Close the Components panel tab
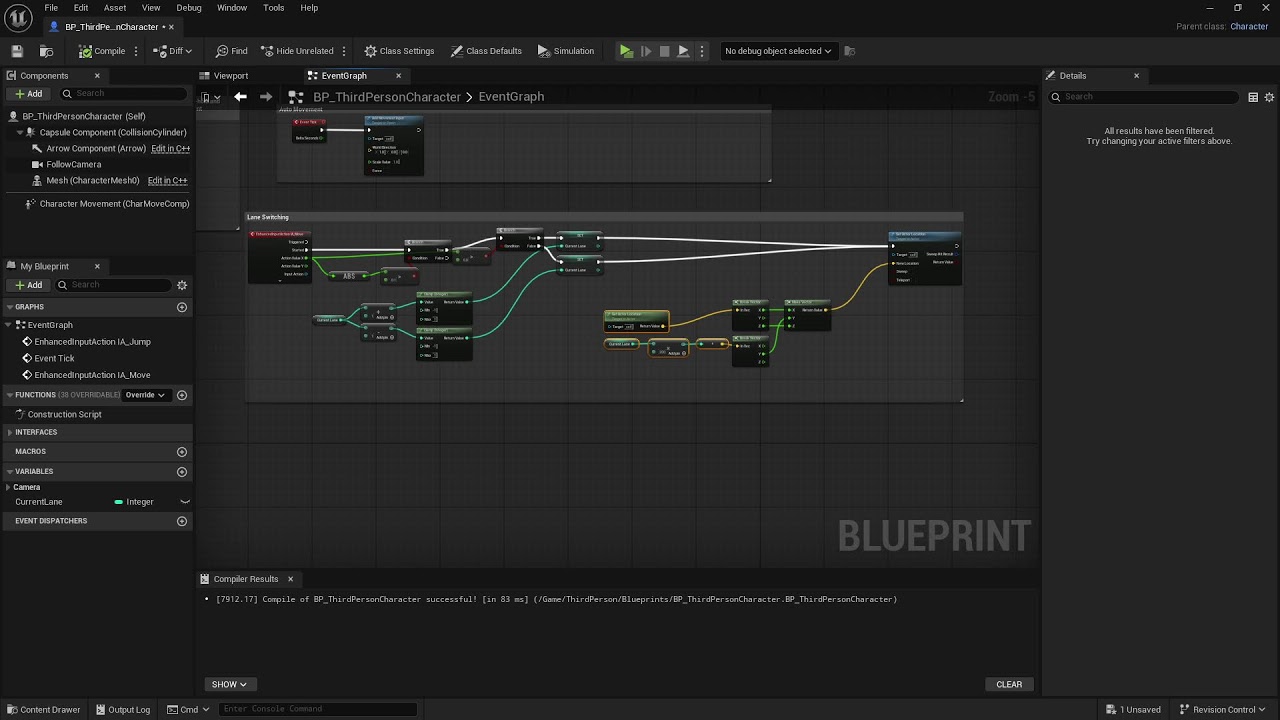This screenshot has width=1280, height=720. click(97, 76)
